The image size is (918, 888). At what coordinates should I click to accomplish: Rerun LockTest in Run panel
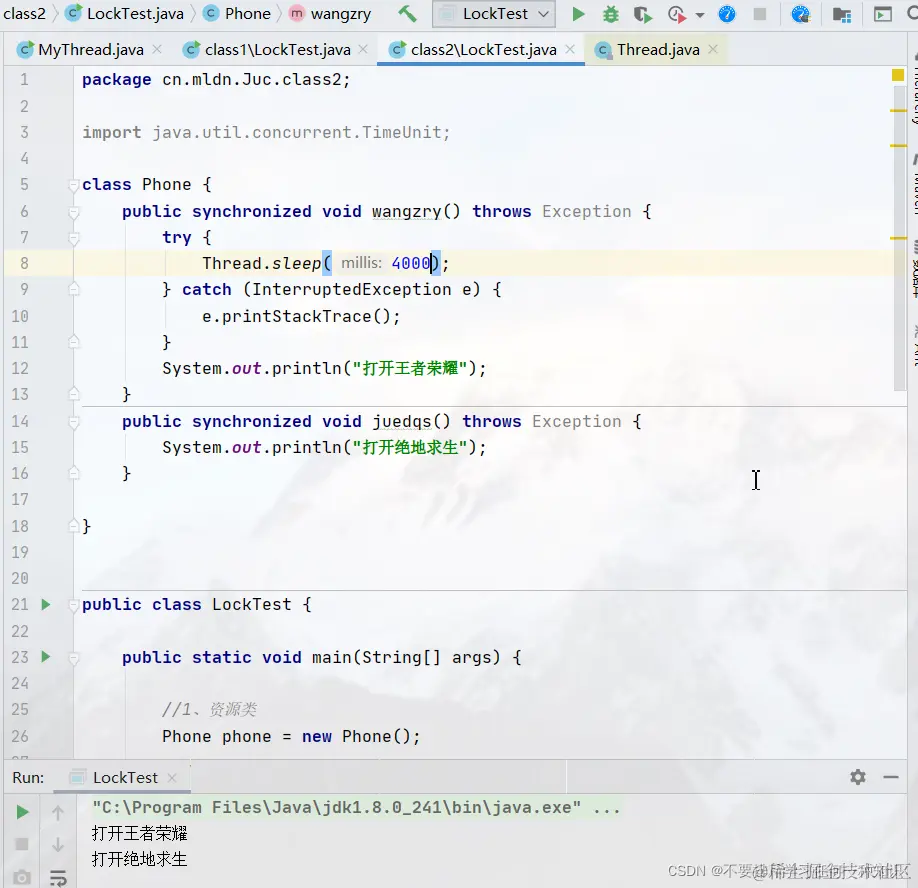click(22, 812)
